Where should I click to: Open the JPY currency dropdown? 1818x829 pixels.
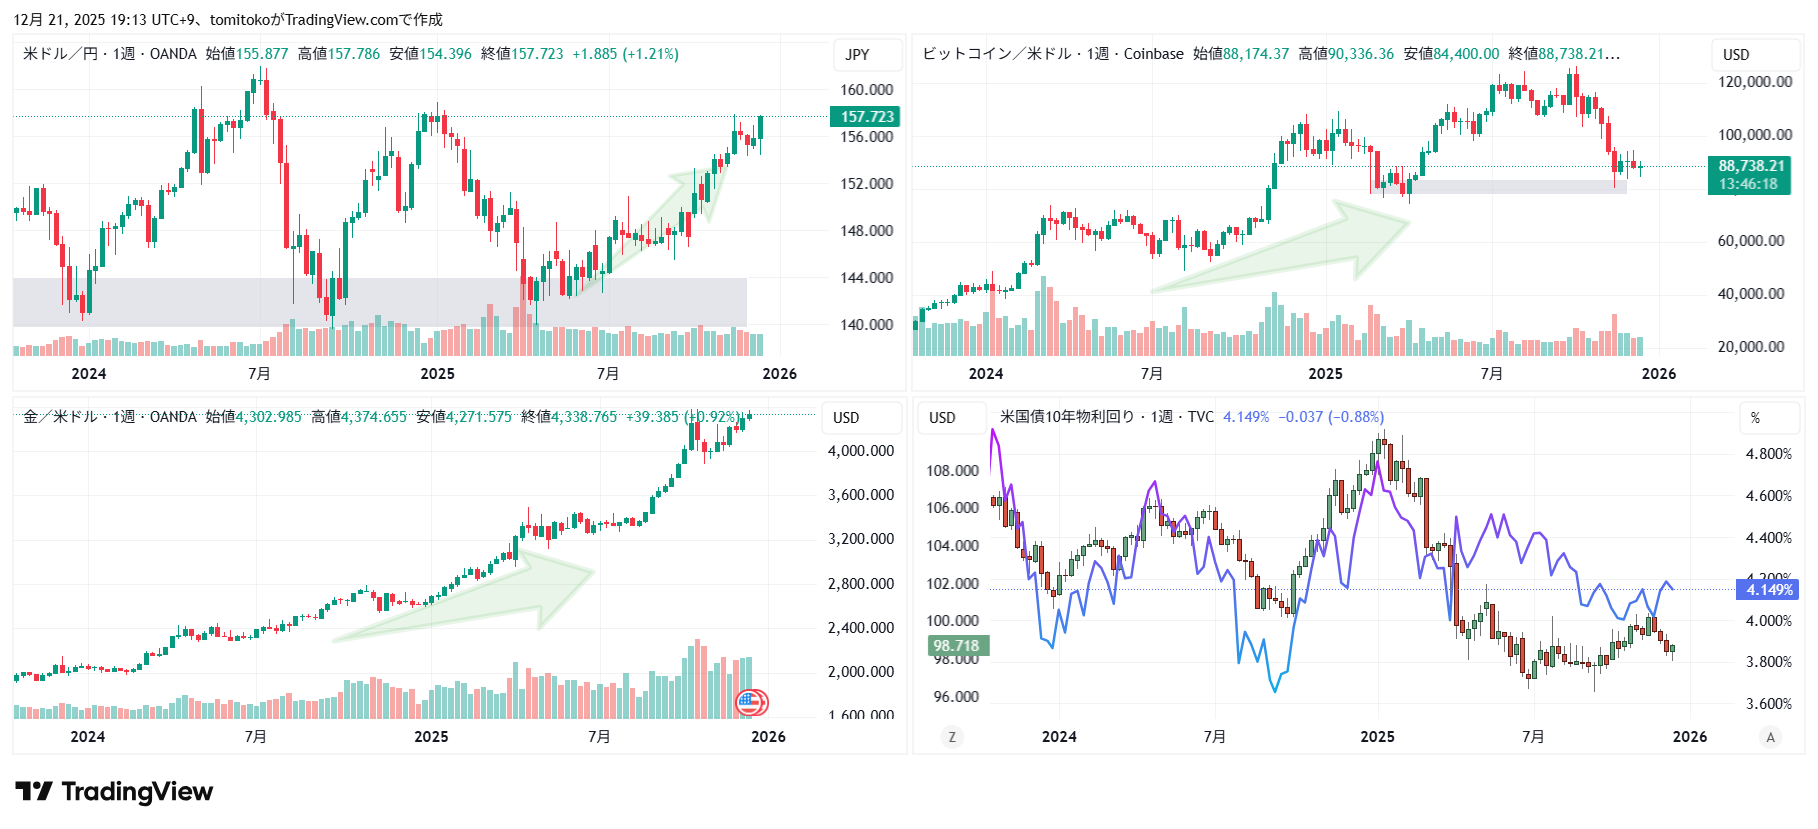[x=858, y=55]
